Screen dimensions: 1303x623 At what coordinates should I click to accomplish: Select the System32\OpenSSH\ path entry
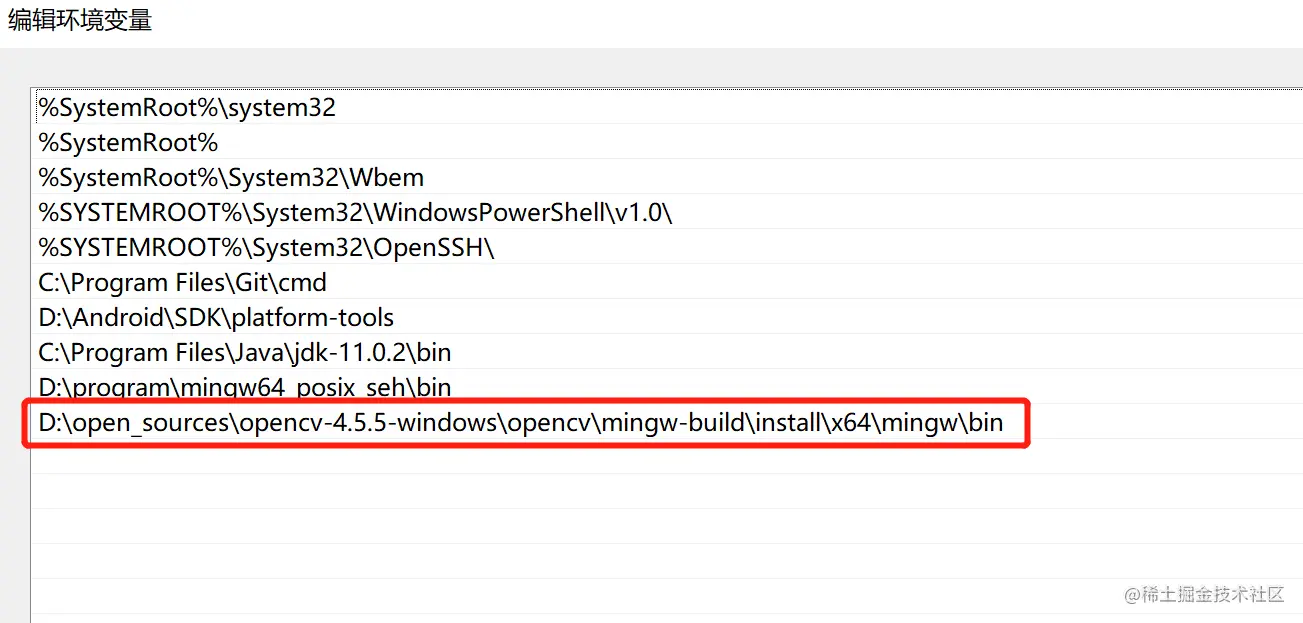pyautogui.click(x=266, y=248)
